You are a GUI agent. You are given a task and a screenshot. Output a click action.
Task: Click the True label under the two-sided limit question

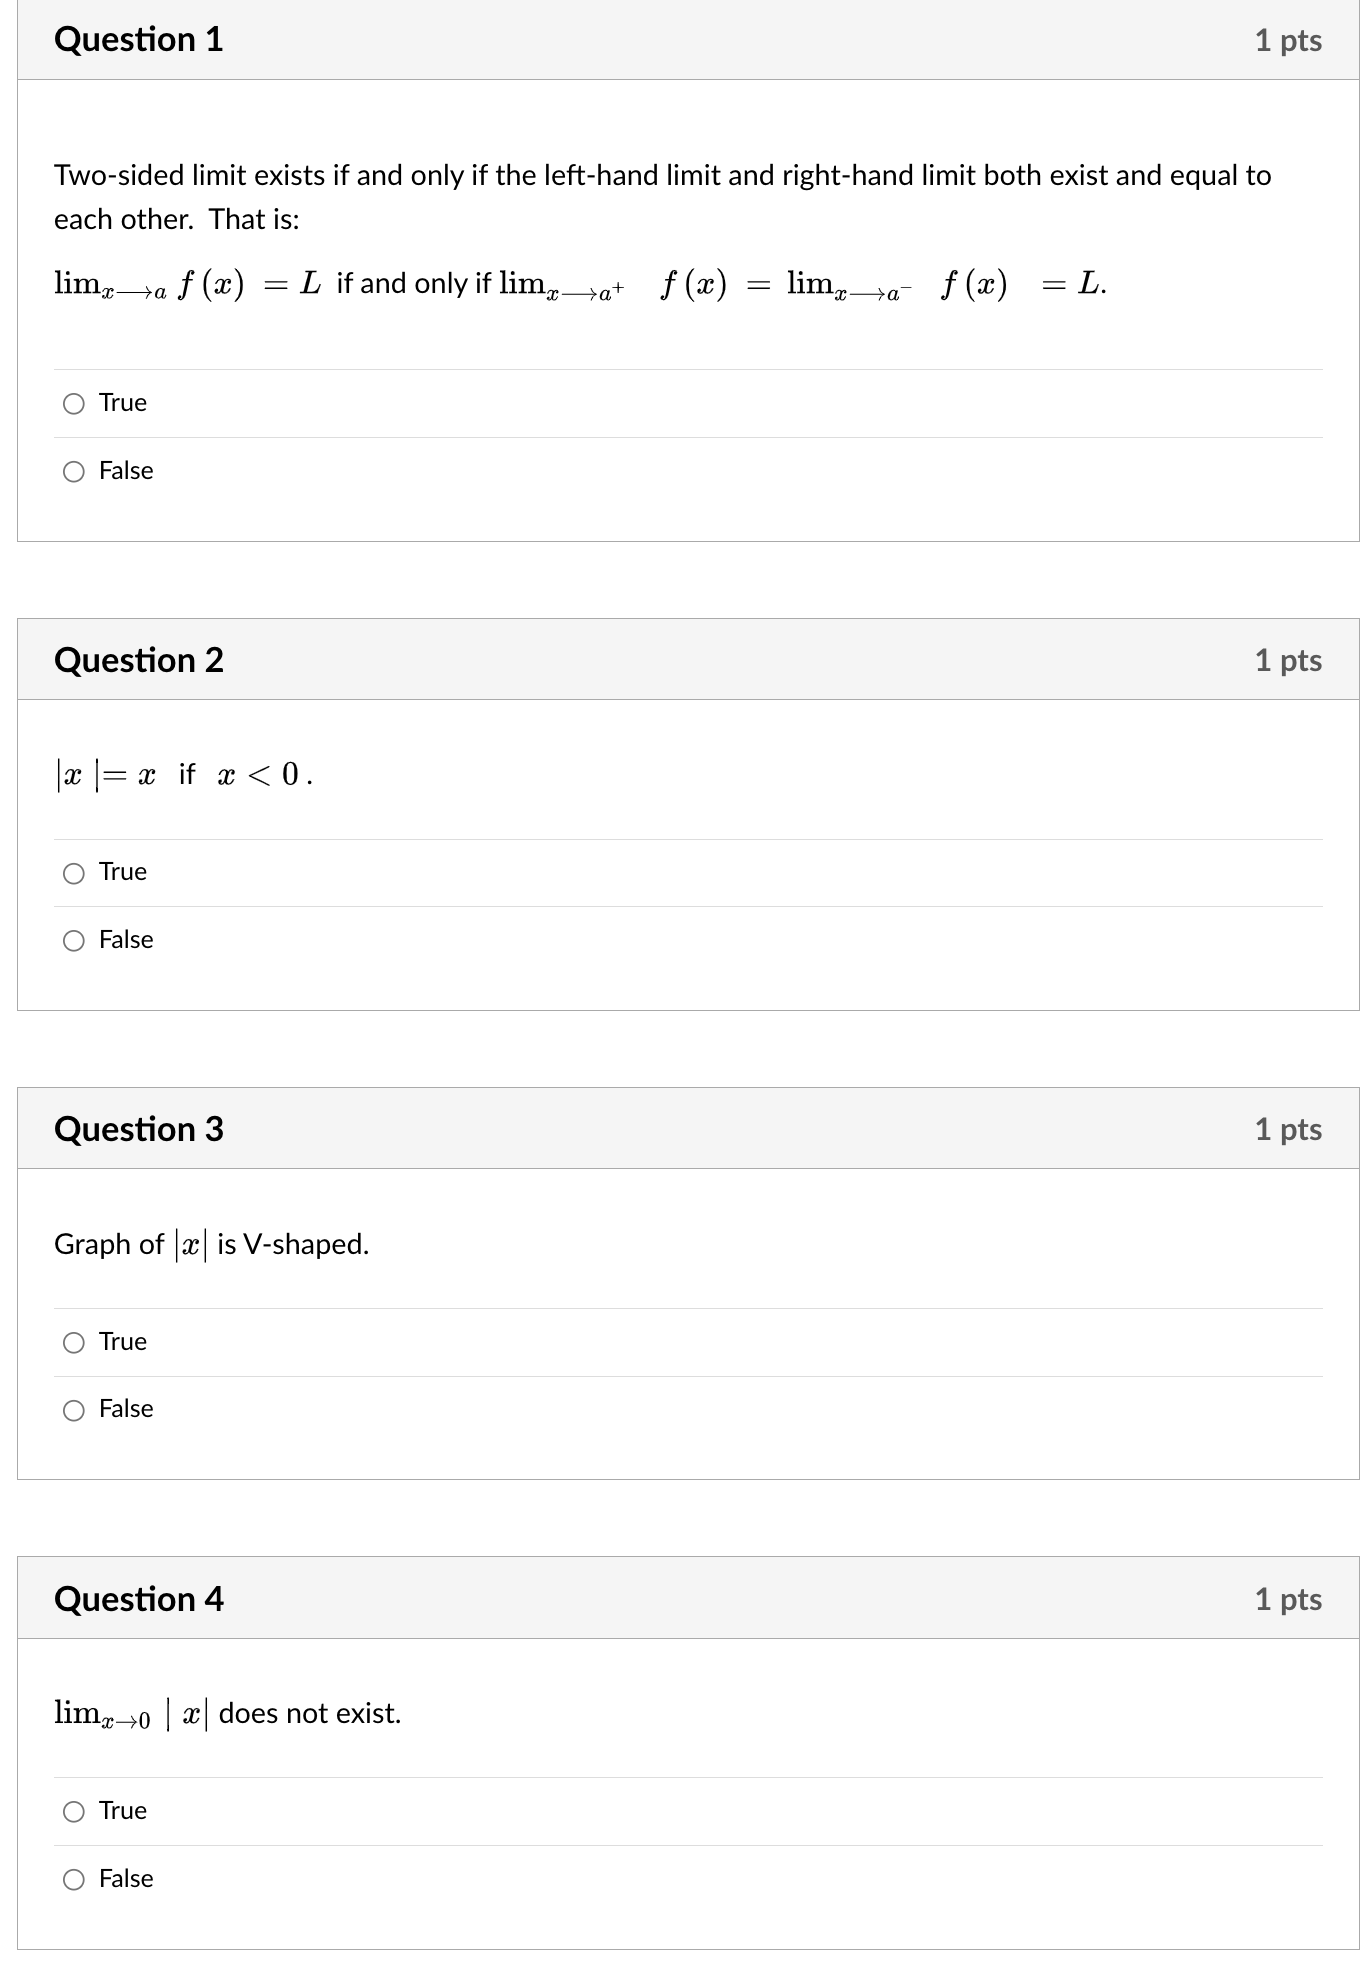click(x=121, y=403)
